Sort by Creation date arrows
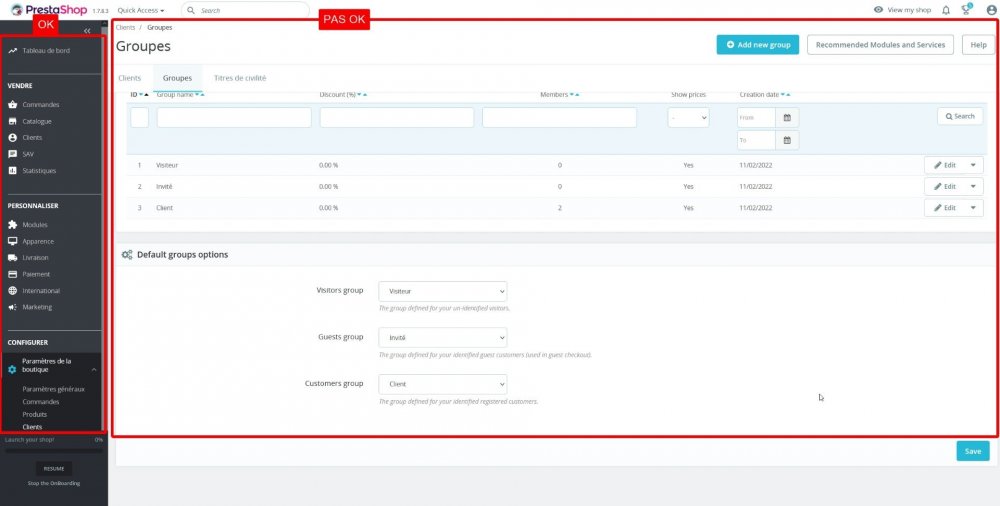The width and height of the screenshot is (1000, 506). pos(786,94)
